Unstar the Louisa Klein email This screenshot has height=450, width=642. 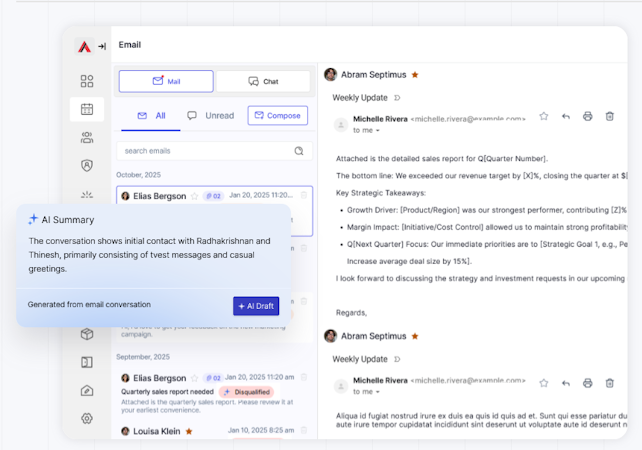(x=189, y=431)
